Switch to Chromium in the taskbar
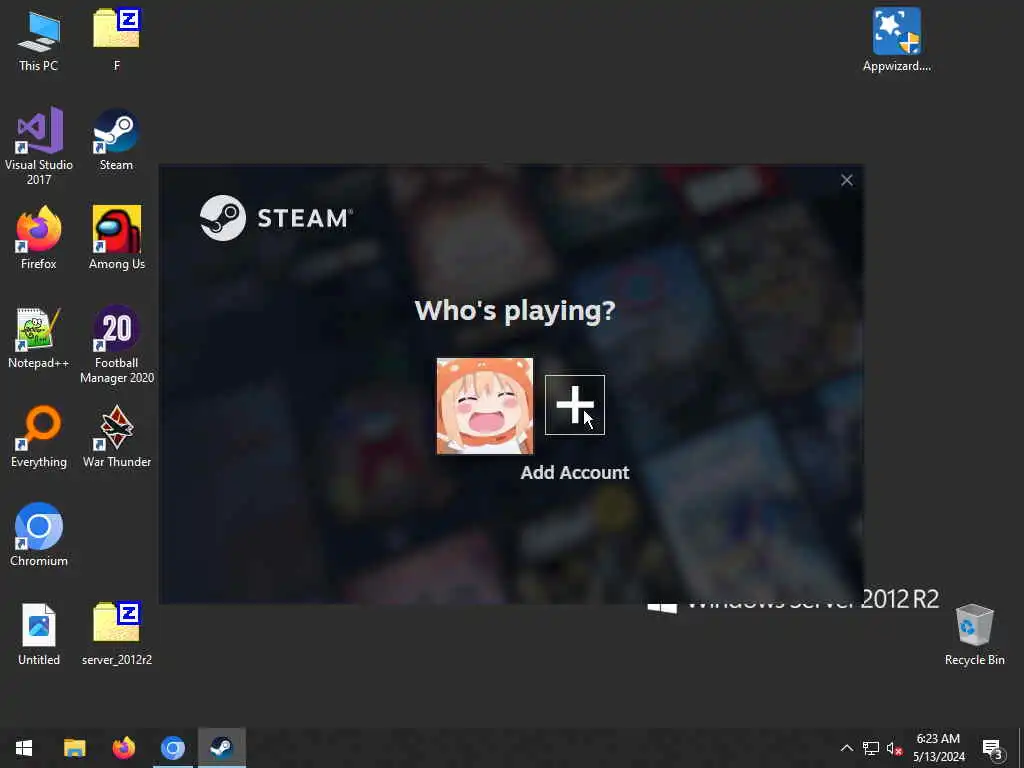This screenshot has height=768, width=1024. coord(172,748)
